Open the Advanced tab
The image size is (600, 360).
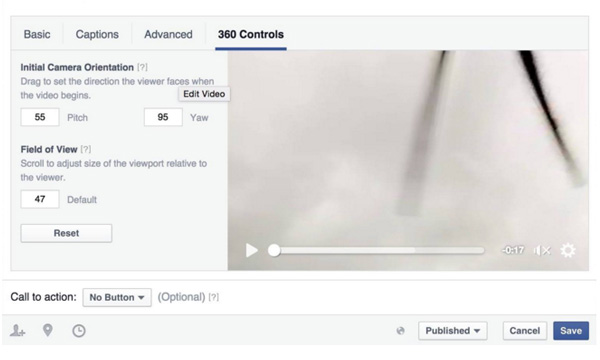point(168,34)
